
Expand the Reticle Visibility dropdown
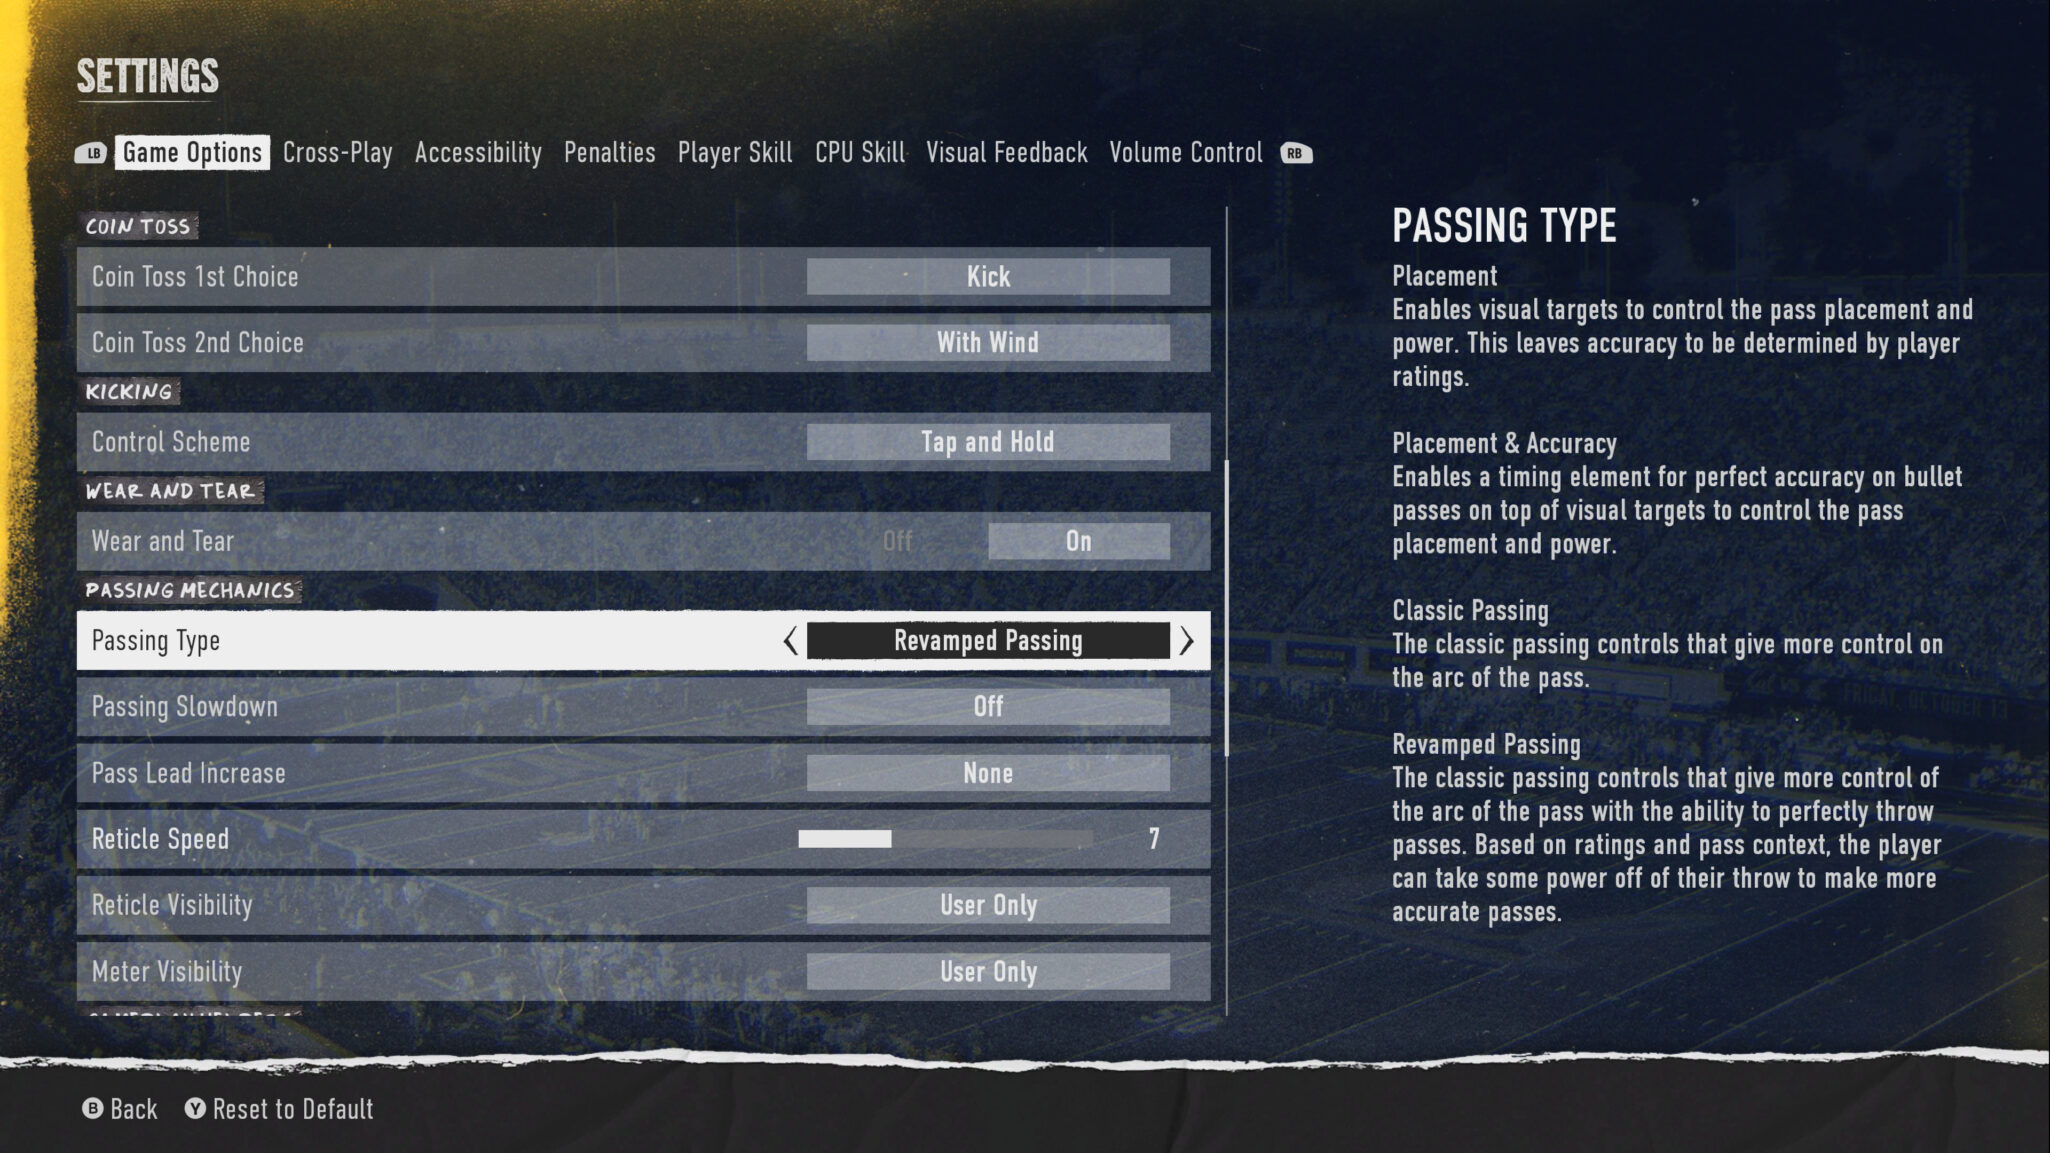pos(987,905)
